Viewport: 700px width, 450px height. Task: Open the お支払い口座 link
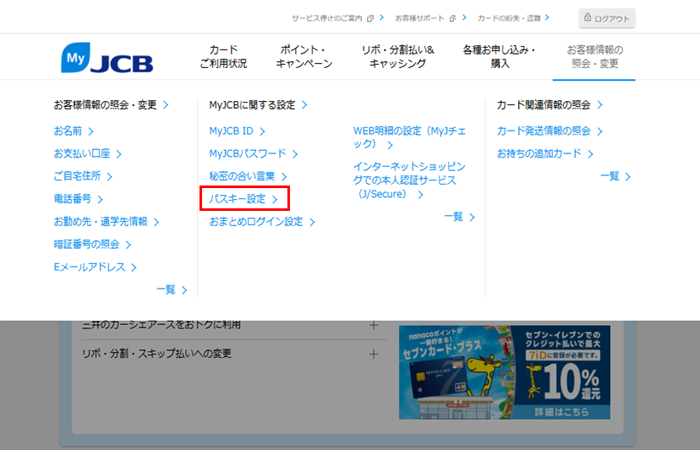pyautogui.click(x=88, y=154)
